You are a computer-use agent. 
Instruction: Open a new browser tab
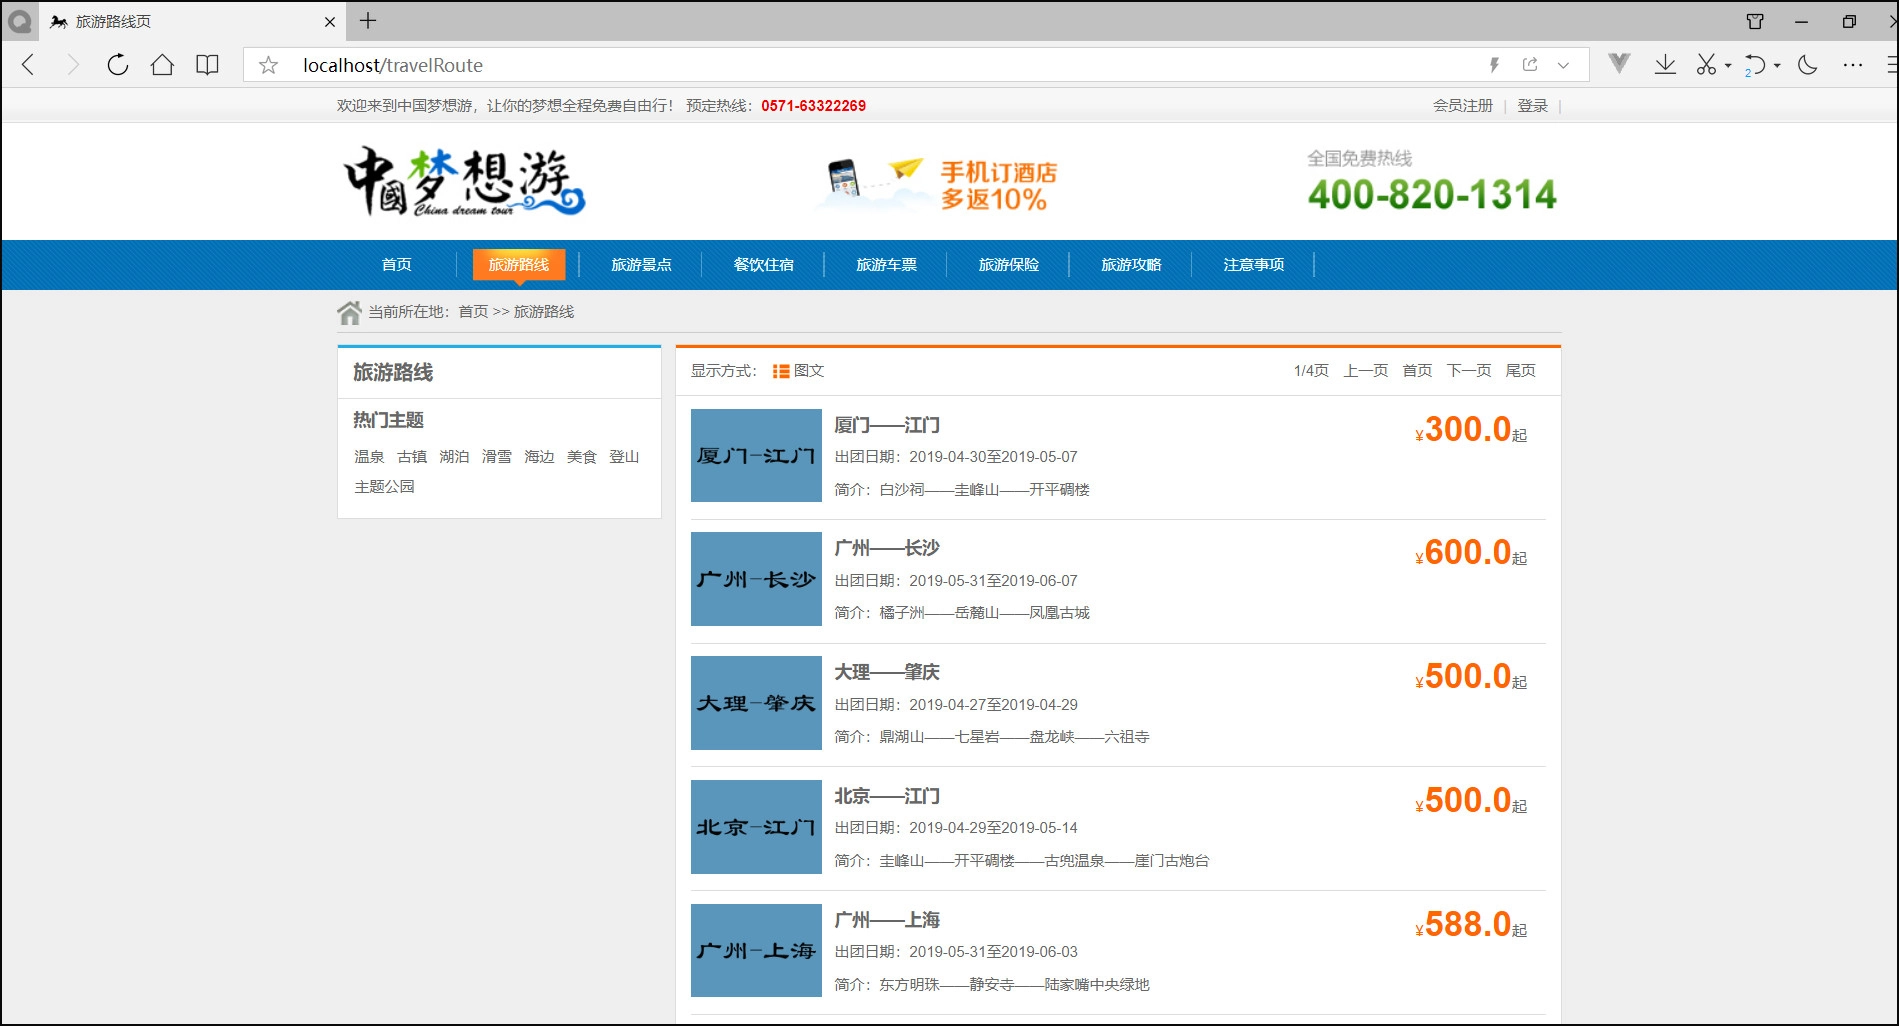click(x=368, y=21)
